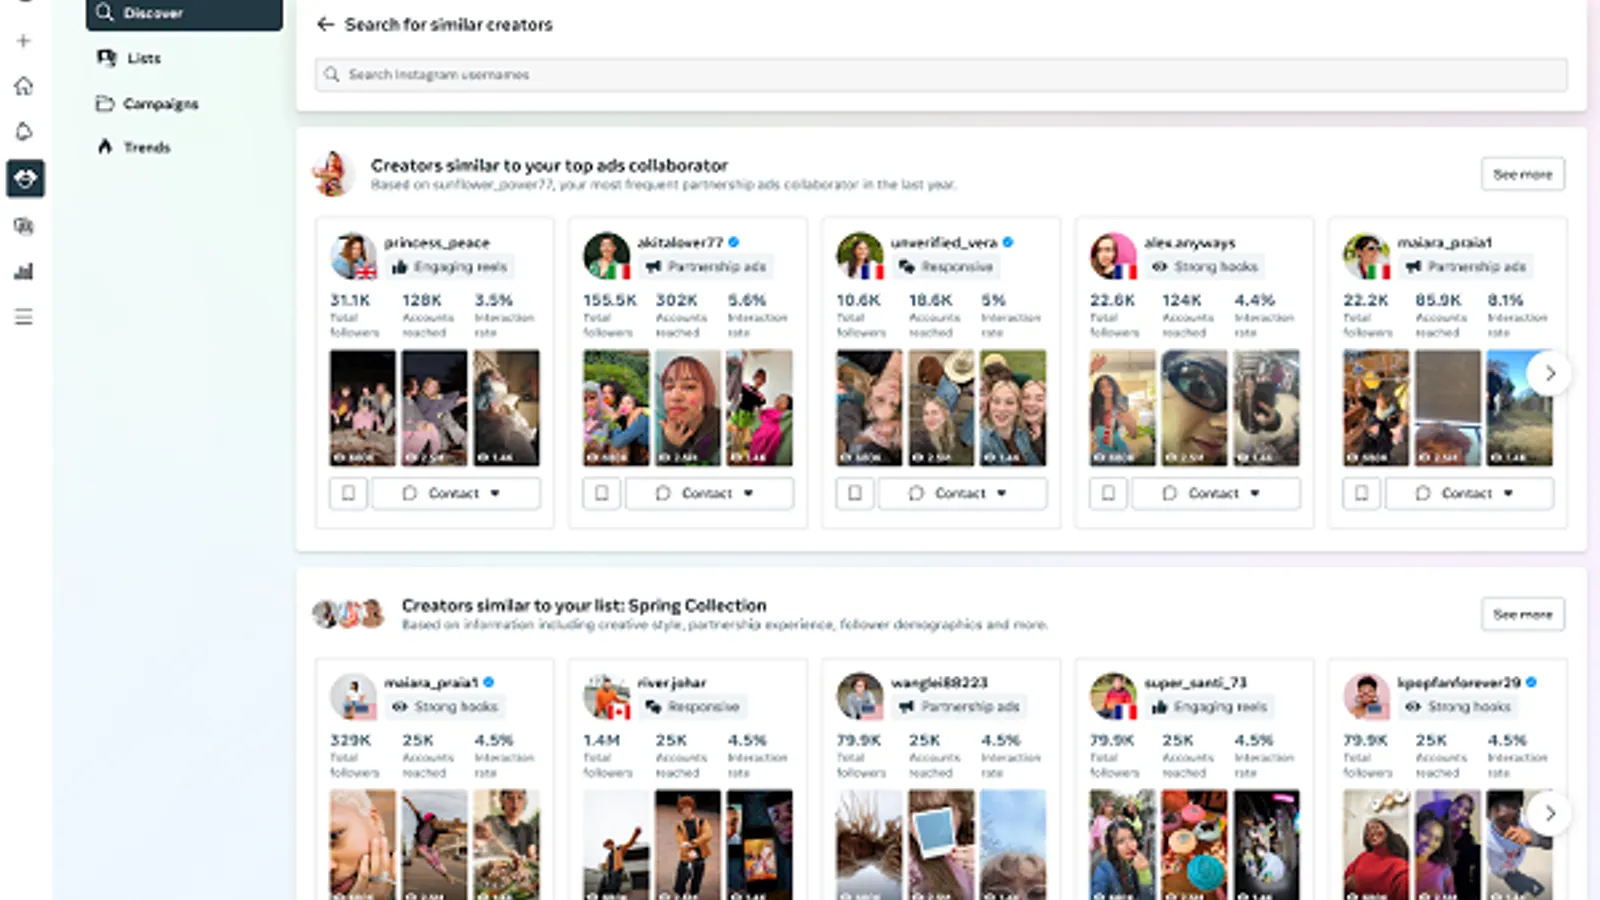Open the Discover menu item
The width and height of the screenshot is (1600, 900).
click(x=184, y=14)
